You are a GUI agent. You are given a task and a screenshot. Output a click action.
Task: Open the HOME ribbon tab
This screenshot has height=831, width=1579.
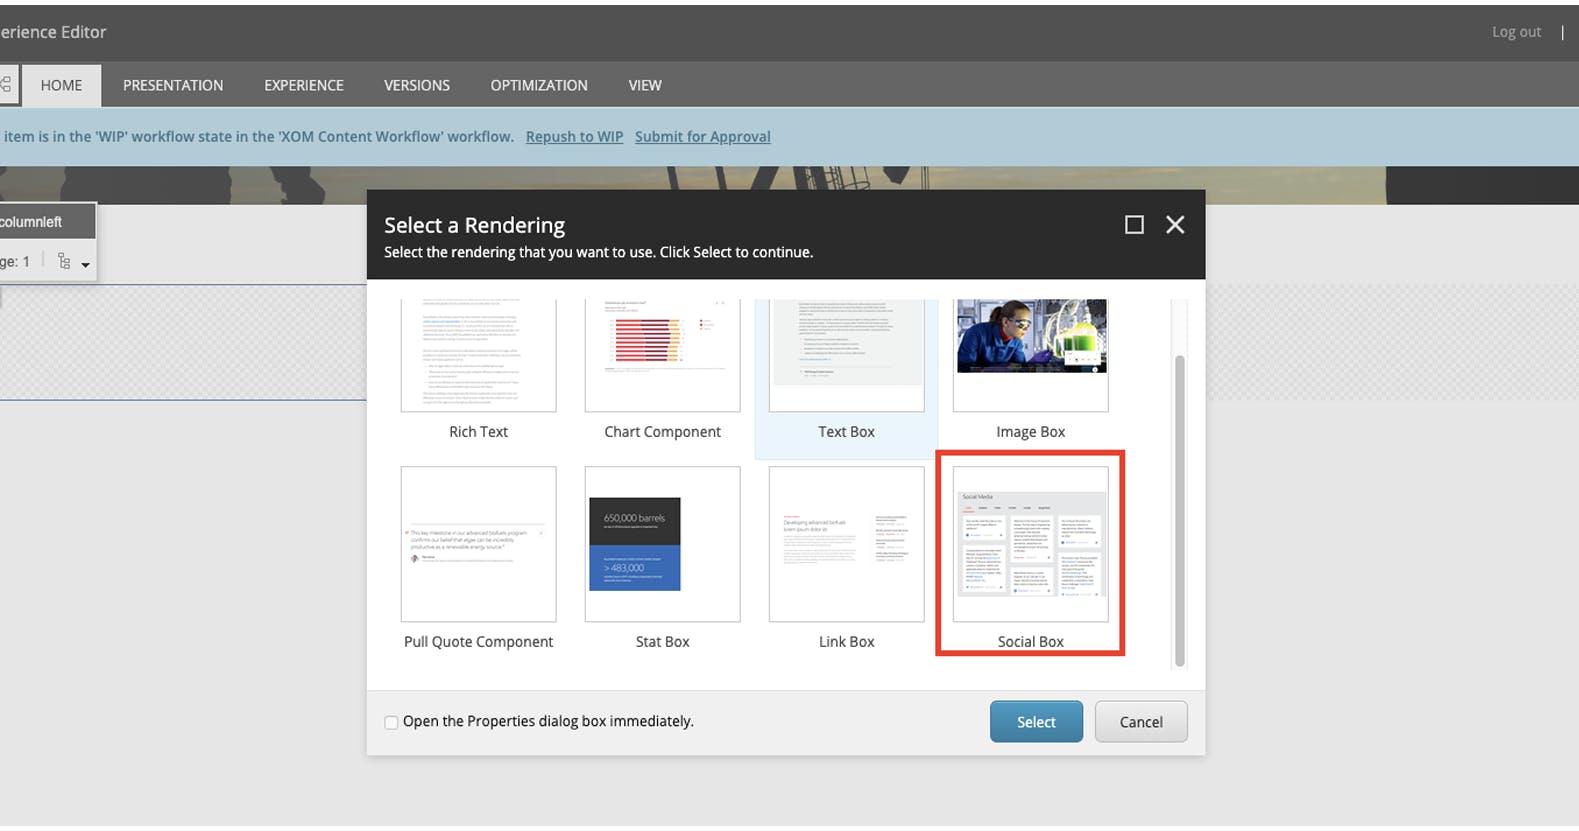coord(61,85)
